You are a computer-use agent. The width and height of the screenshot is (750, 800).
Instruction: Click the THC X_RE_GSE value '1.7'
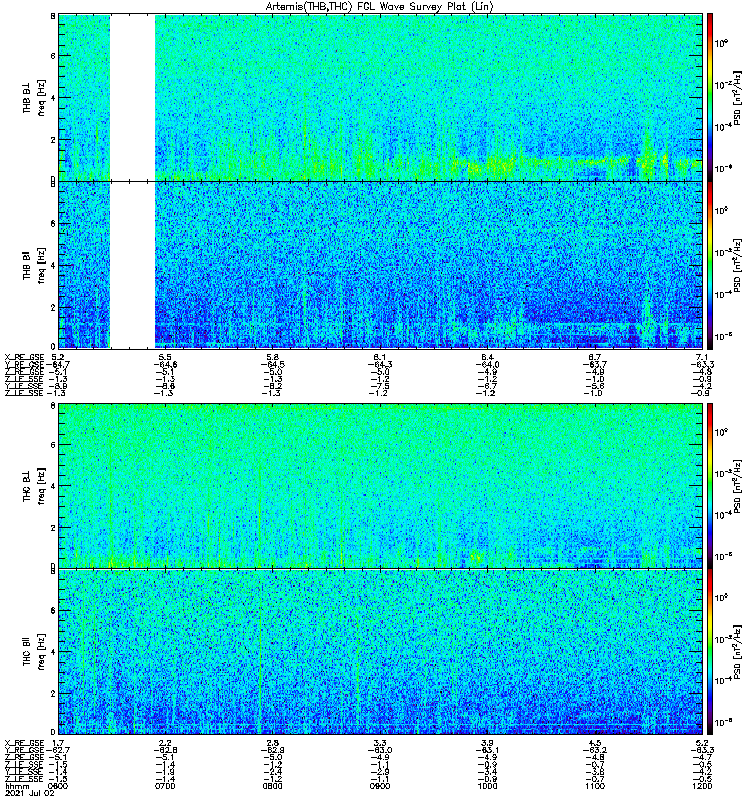[x=58, y=743]
